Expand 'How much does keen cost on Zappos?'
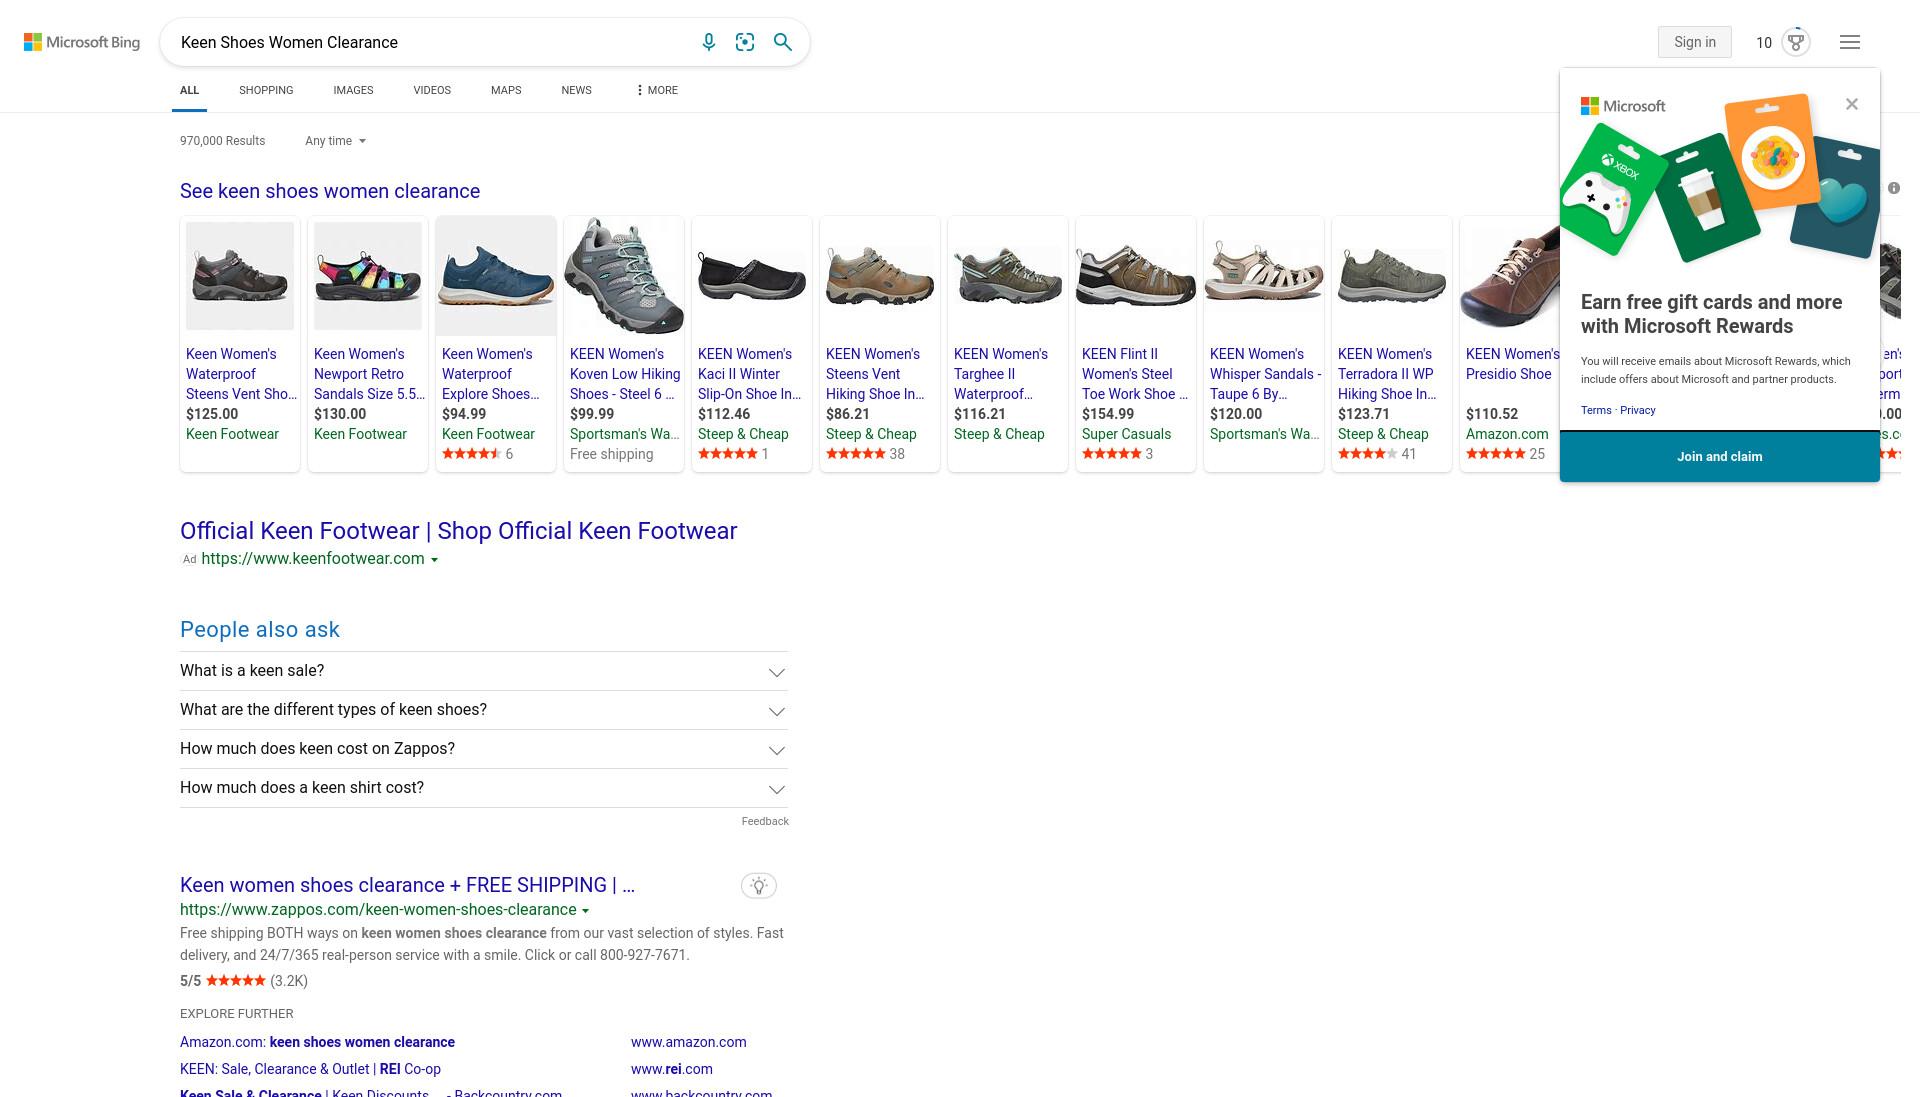Image resolution: width=1920 pixels, height=1097 pixels. [484, 749]
